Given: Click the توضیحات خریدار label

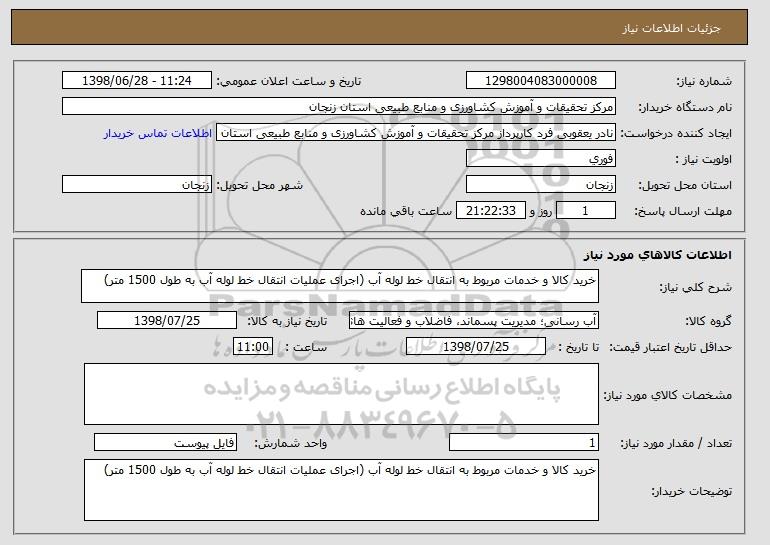Looking at the screenshot, I should 691,491.
